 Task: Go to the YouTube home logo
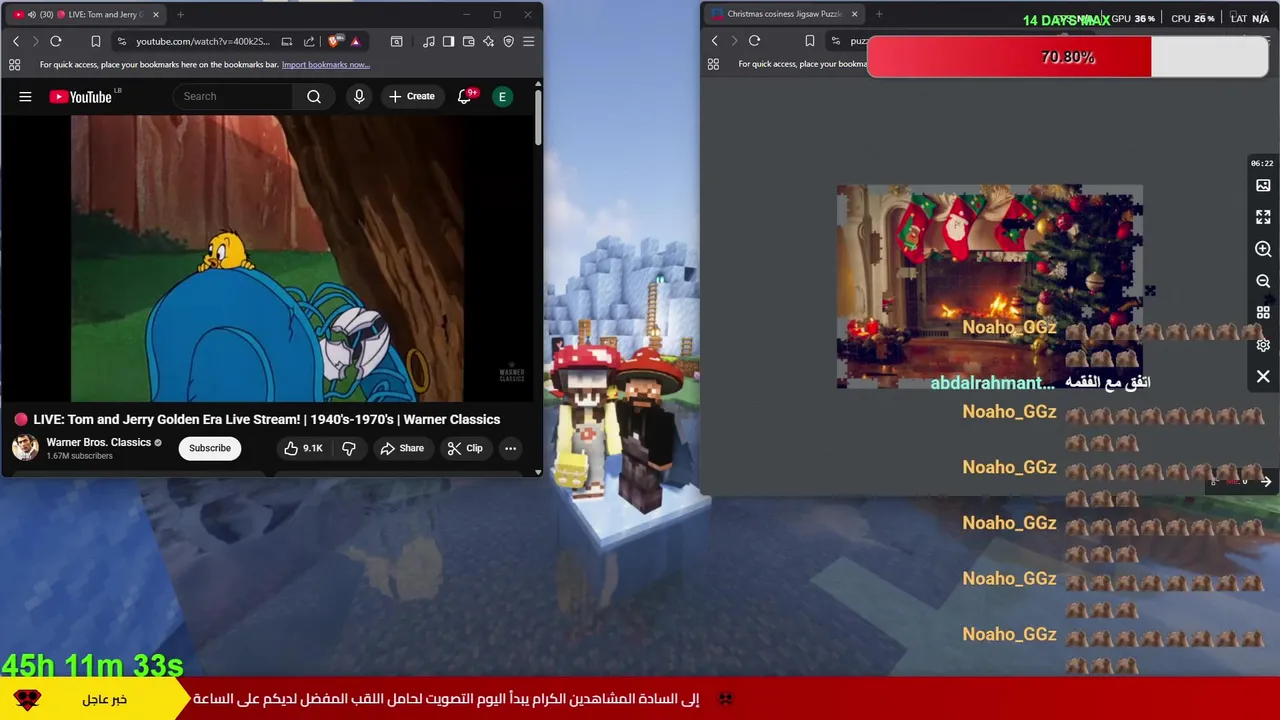point(81,97)
